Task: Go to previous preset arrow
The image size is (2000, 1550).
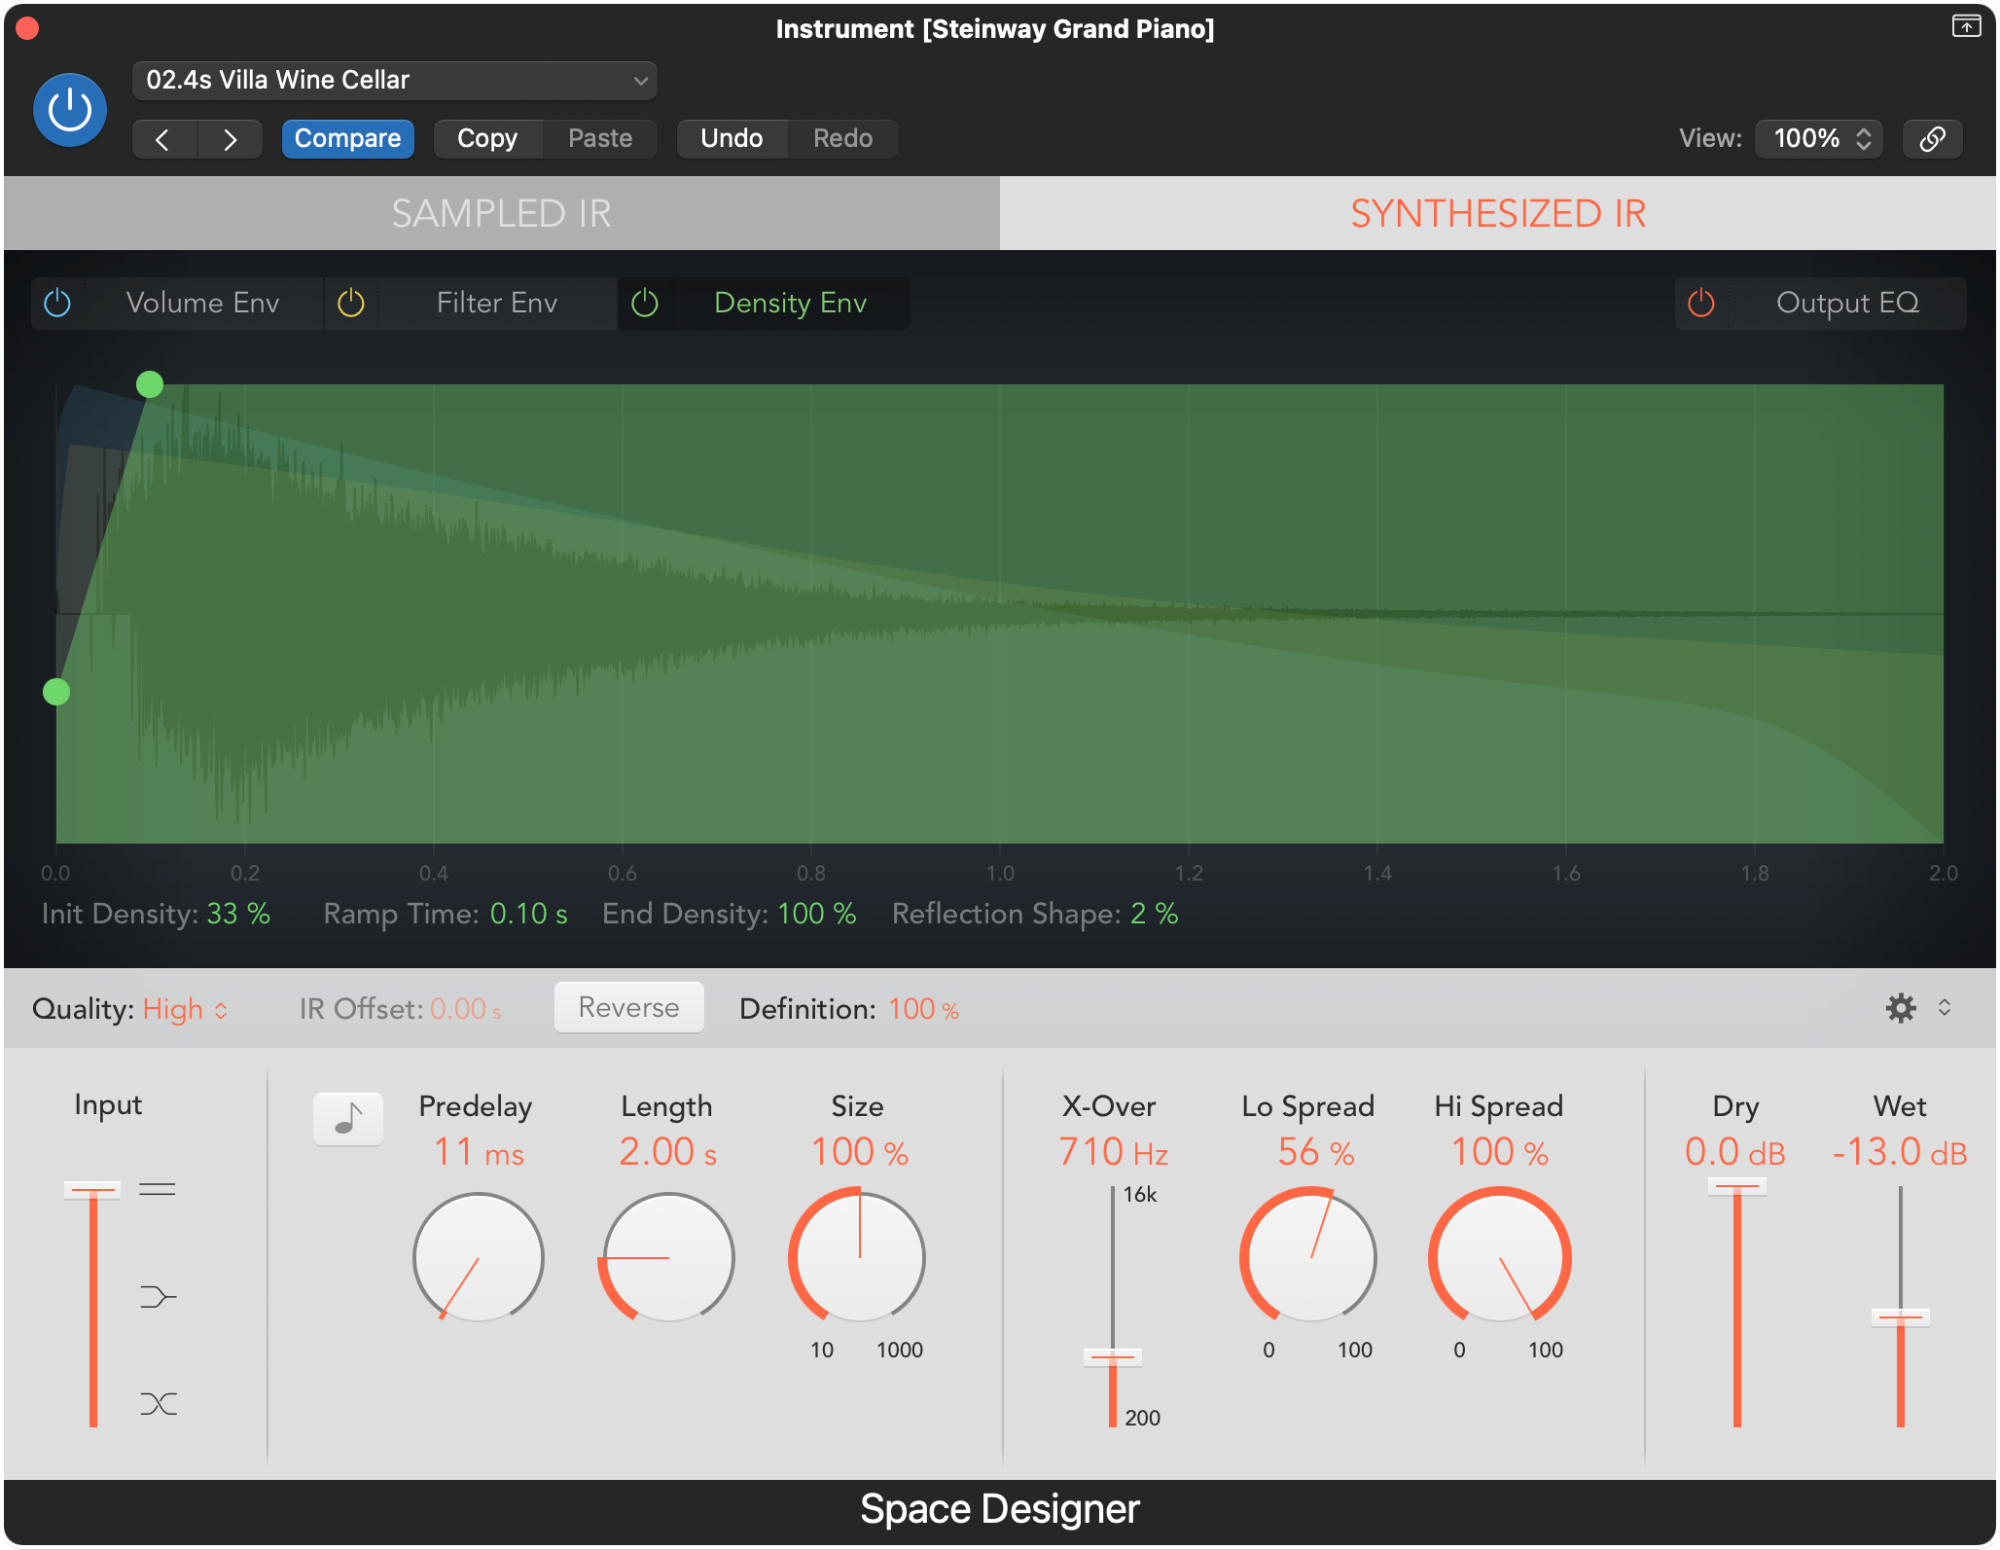Action: 163,139
